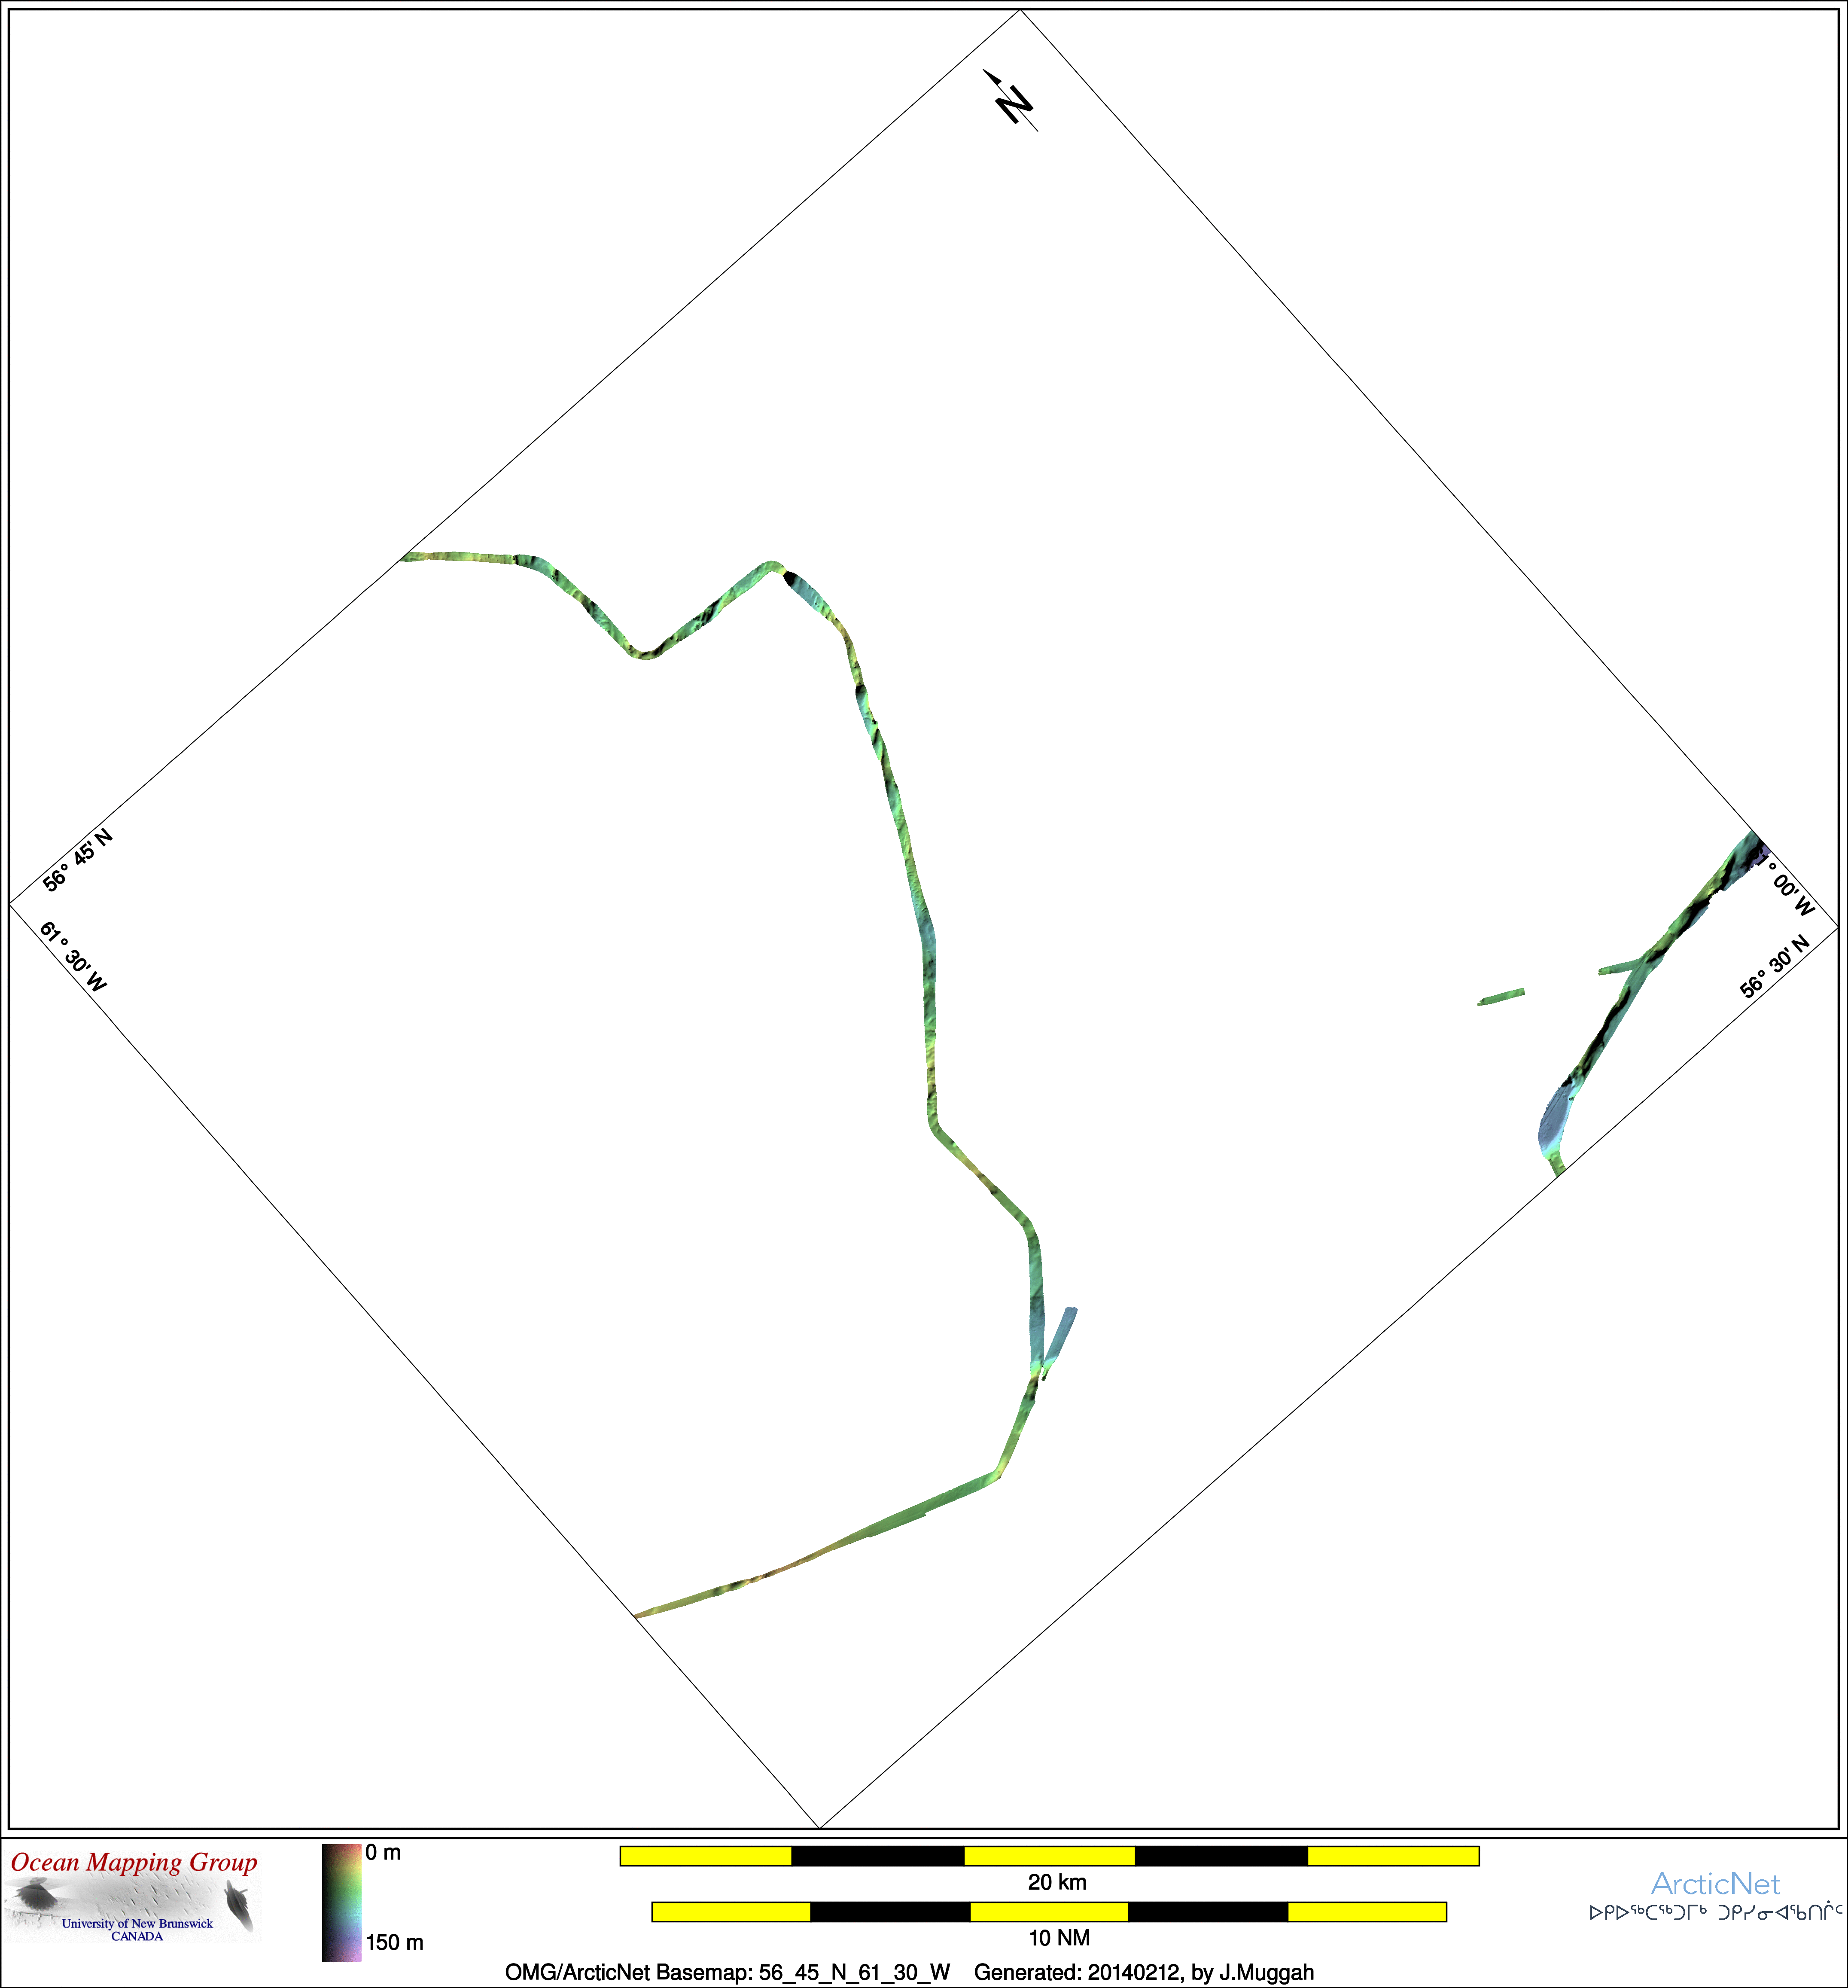Click the small isolated green survey segment

(1501, 997)
